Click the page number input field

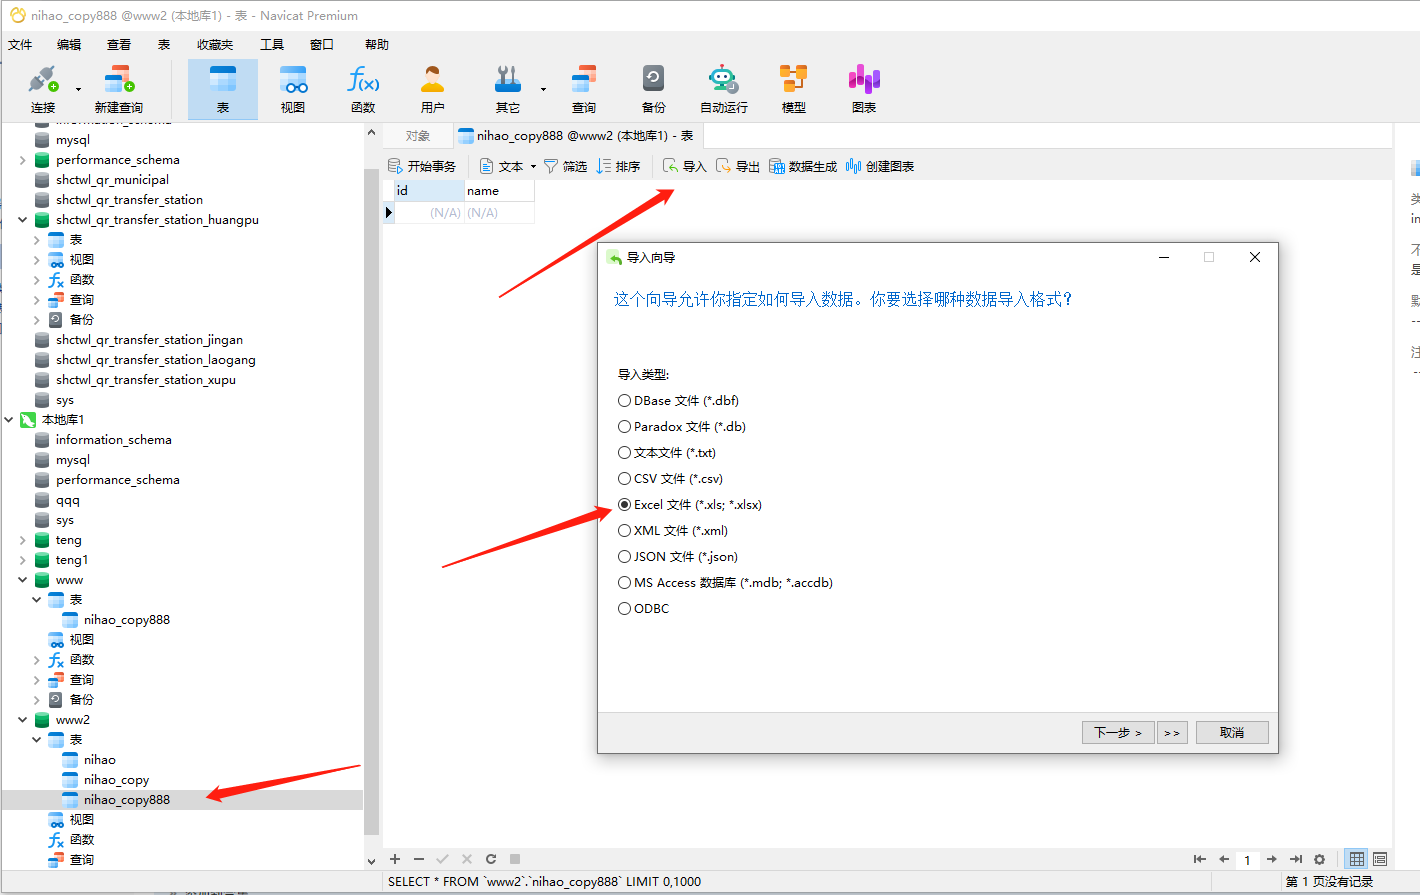[1247, 860]
